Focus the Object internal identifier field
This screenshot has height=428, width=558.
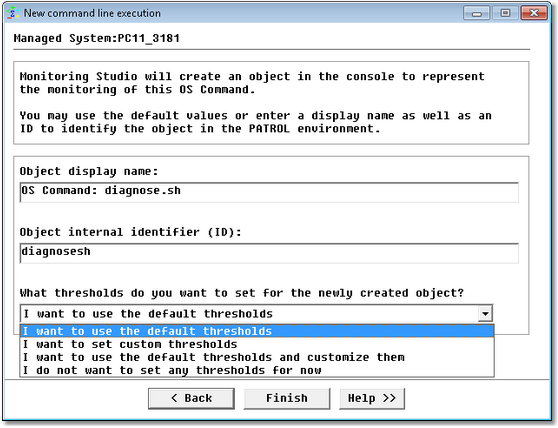pos(269,253)
